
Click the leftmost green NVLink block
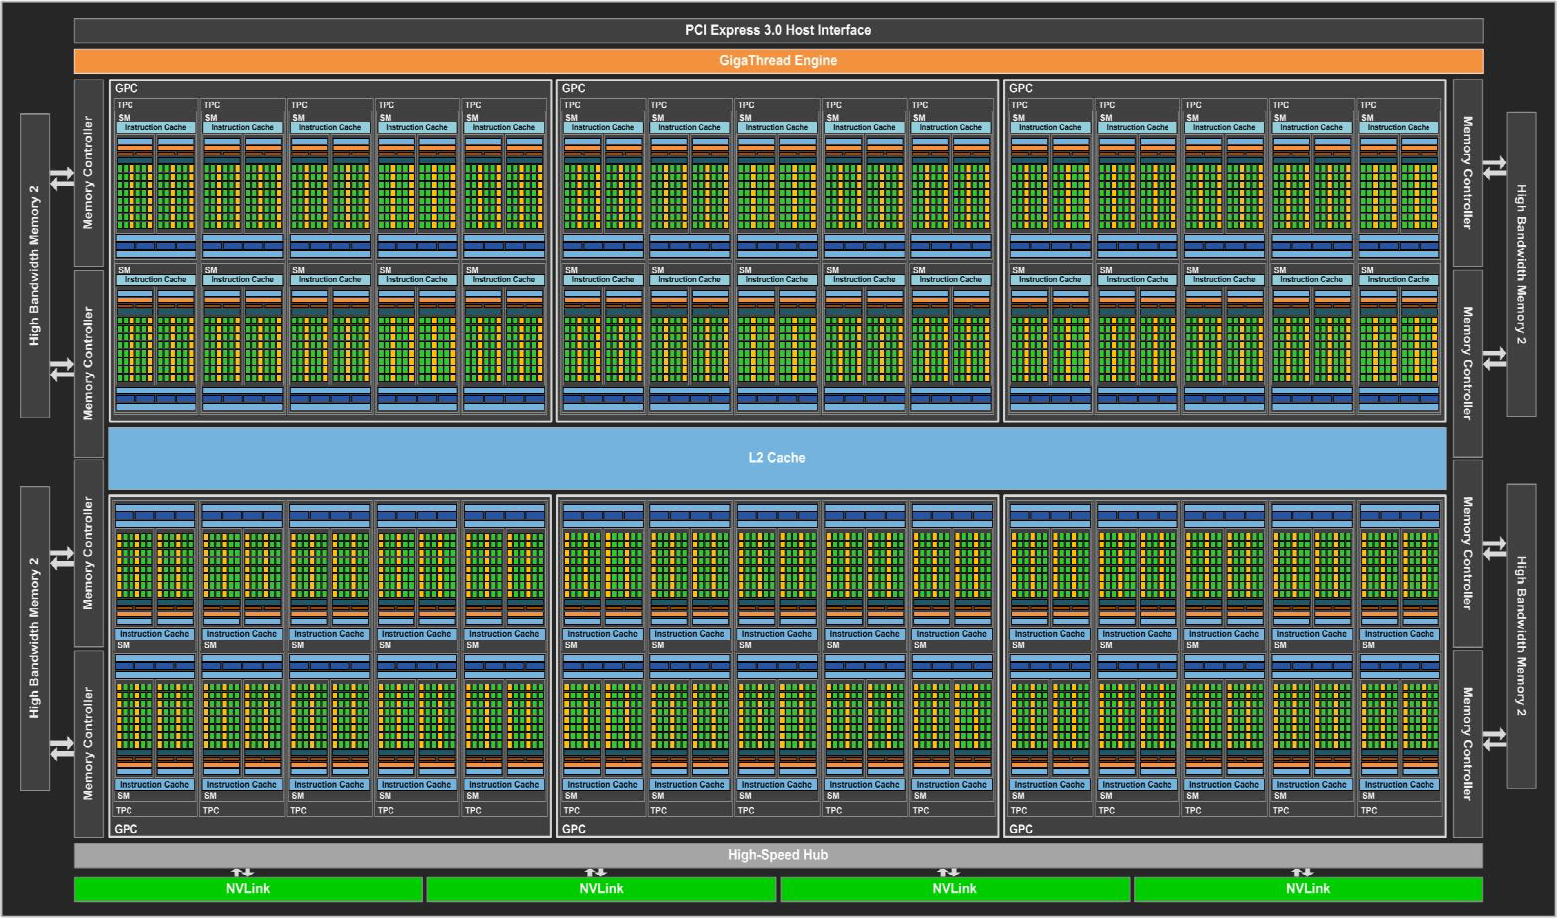click(x=248, y=889)
